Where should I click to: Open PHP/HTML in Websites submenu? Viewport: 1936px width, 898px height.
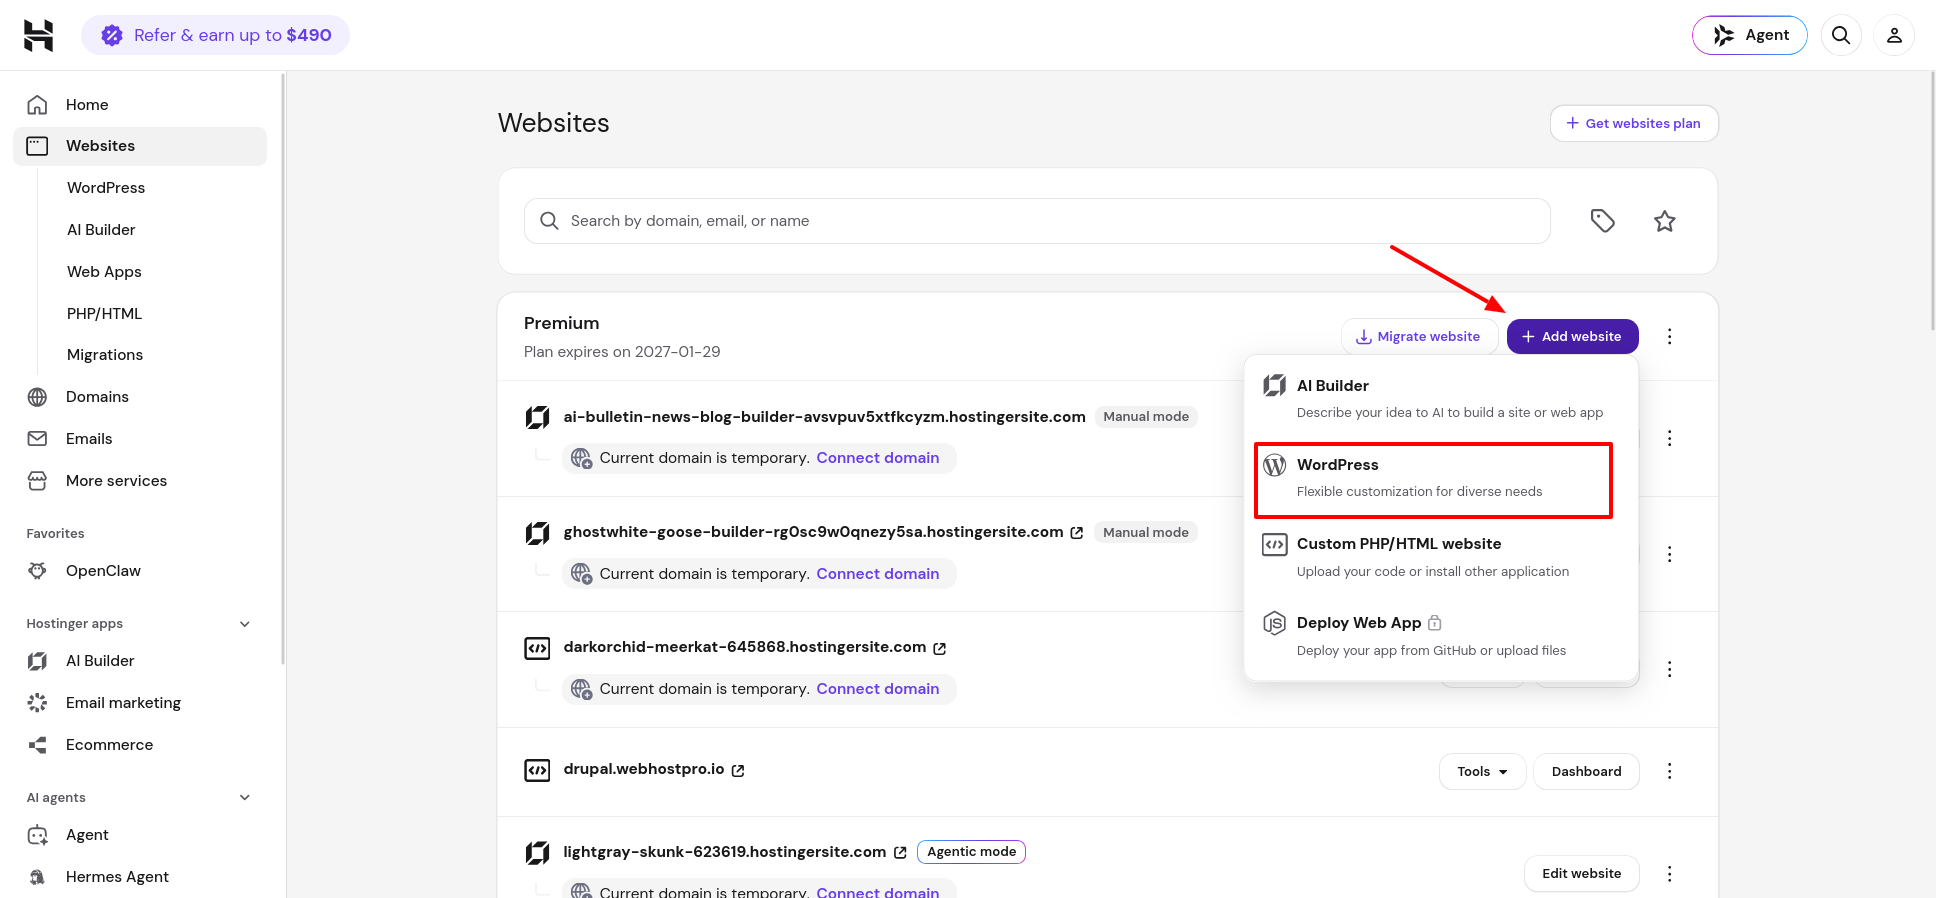(104, 314)
